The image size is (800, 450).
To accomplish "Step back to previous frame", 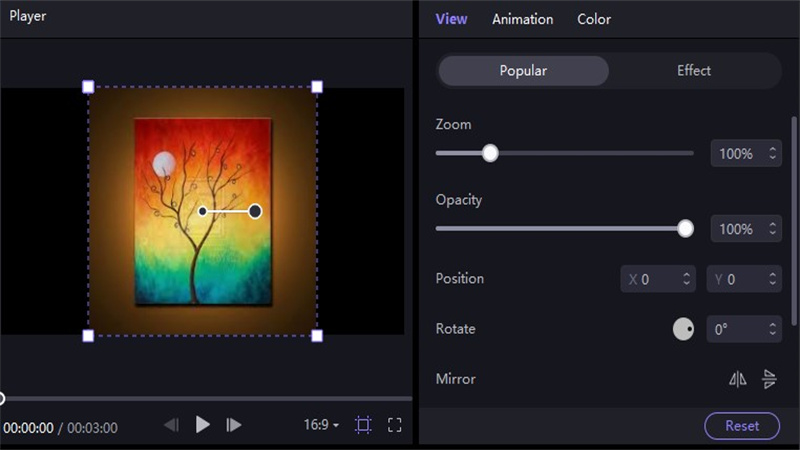I will [172, 425].
